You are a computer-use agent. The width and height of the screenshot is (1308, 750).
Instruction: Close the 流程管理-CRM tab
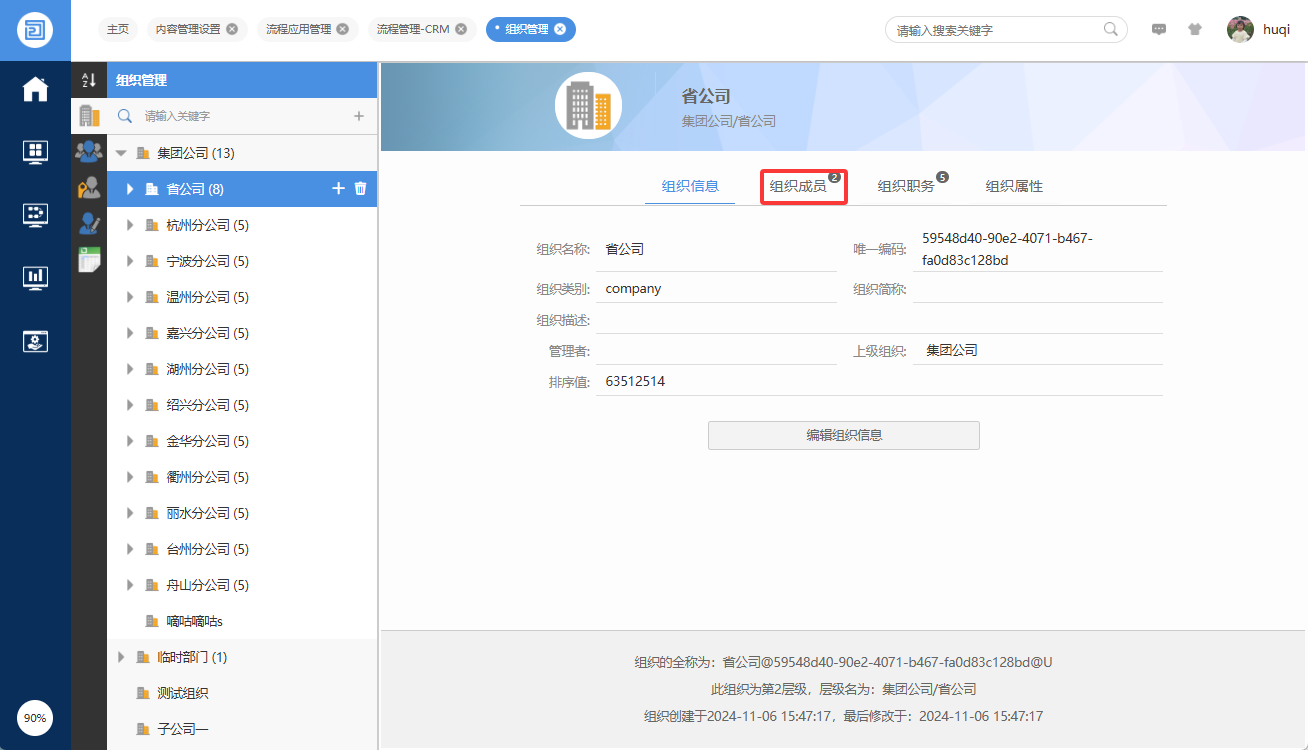pyautogui.click(x=461, y=29)
